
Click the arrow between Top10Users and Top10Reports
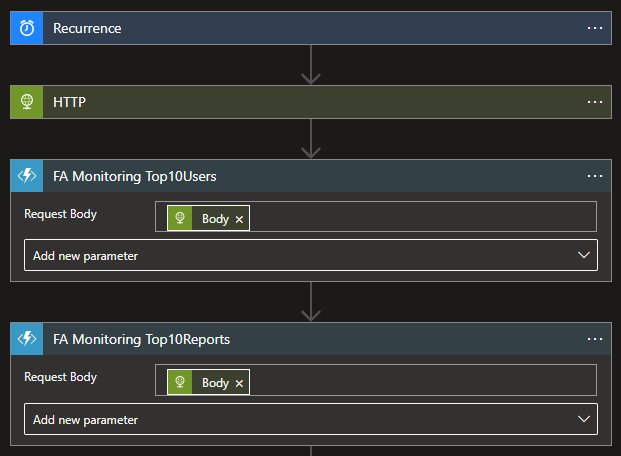pyautogui.click(x=311, y=302)
